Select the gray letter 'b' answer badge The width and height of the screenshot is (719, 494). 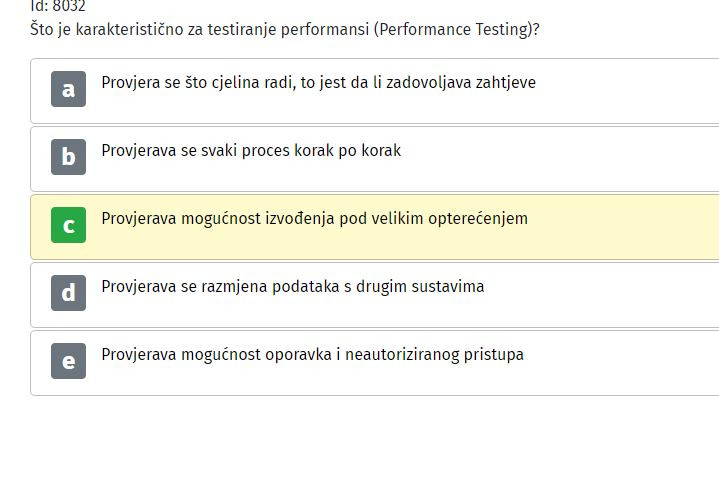tap(68, 157)
